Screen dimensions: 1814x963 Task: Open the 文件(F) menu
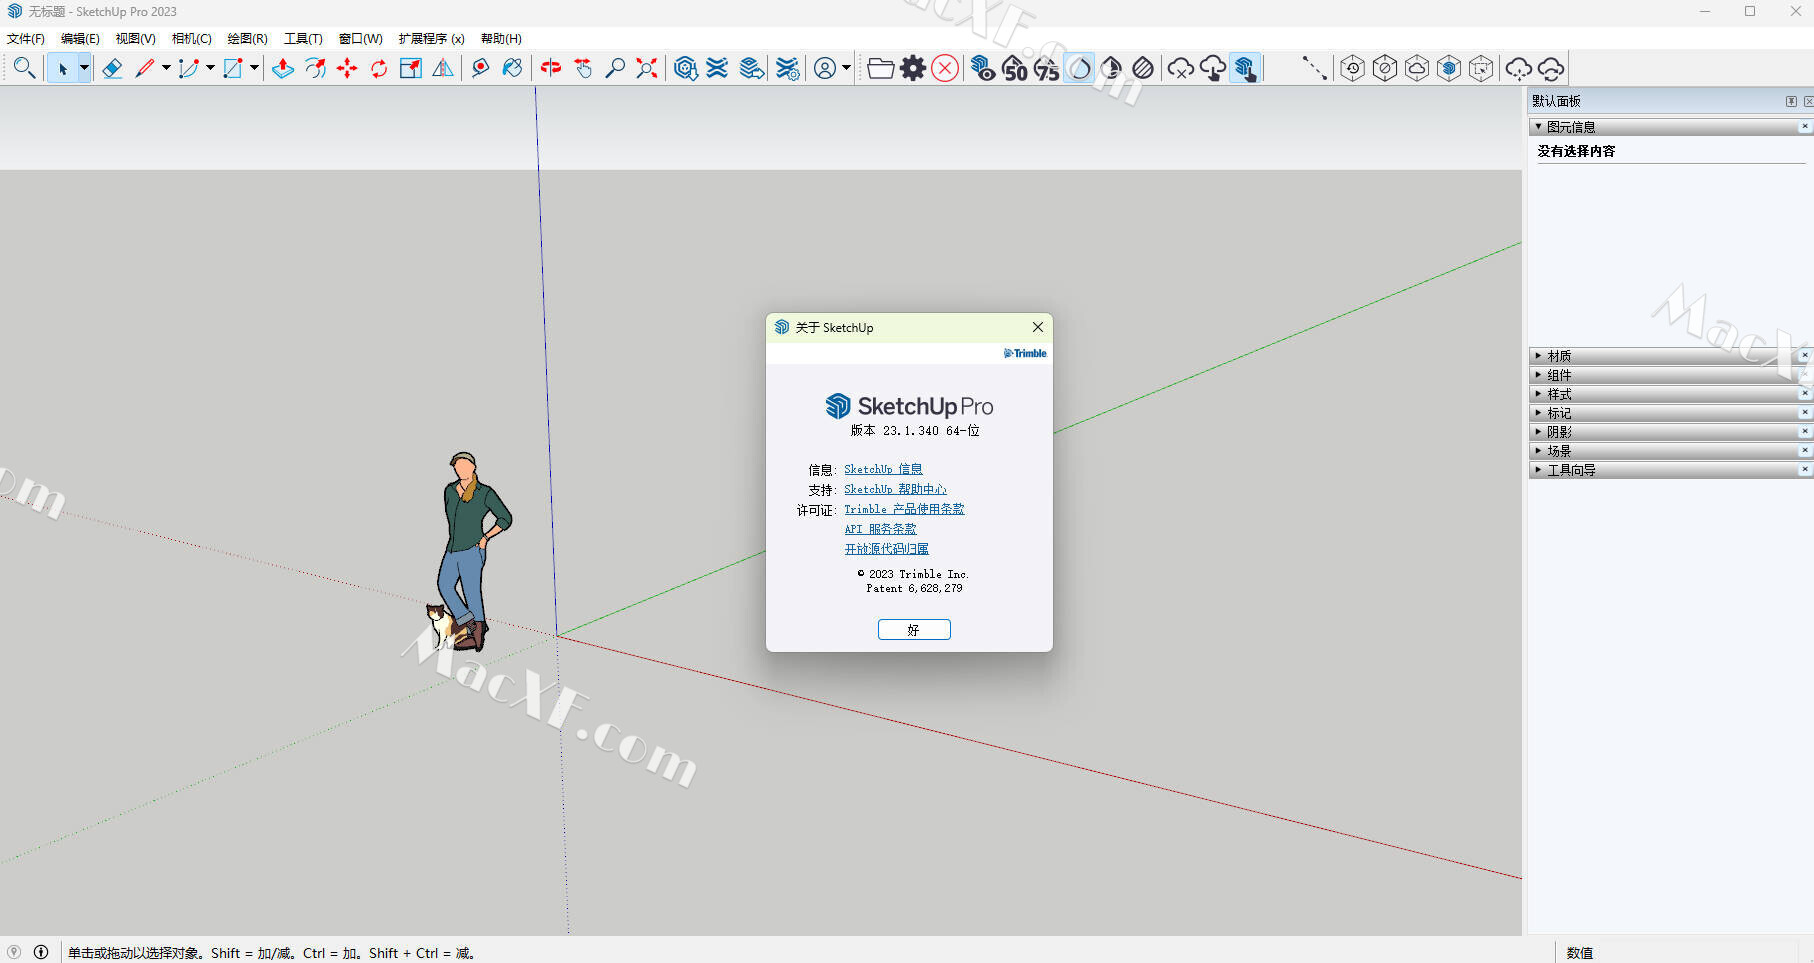(26, 39)
